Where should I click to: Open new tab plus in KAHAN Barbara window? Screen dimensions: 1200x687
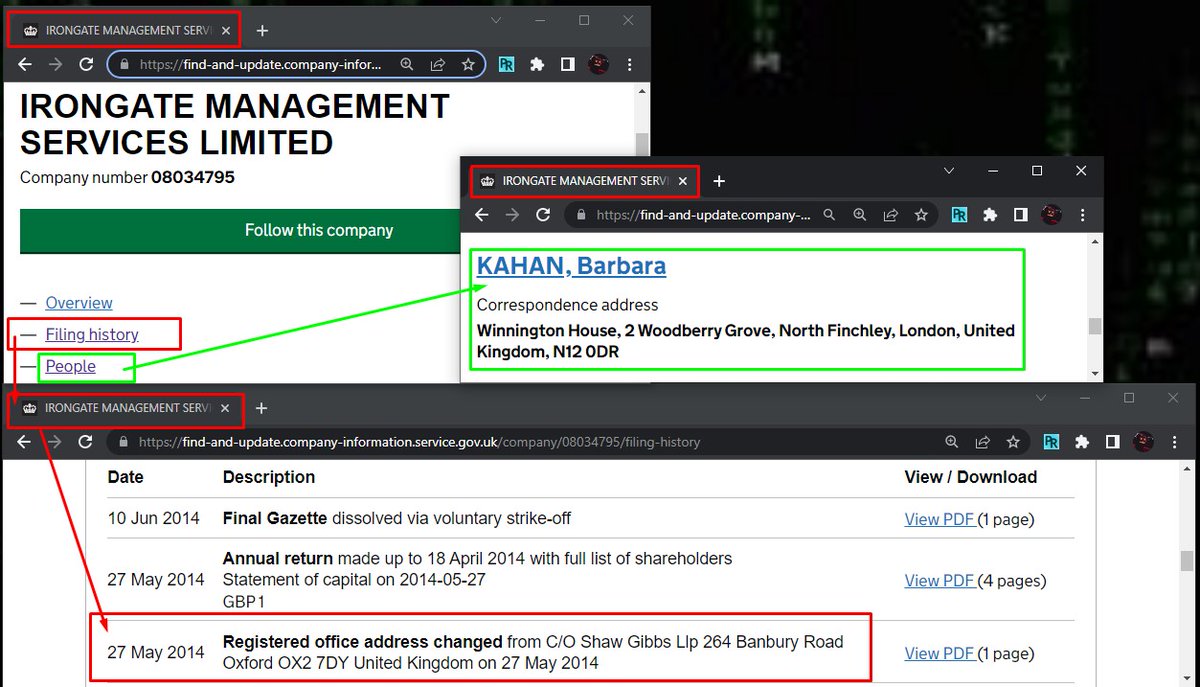[x=719, y=181]
